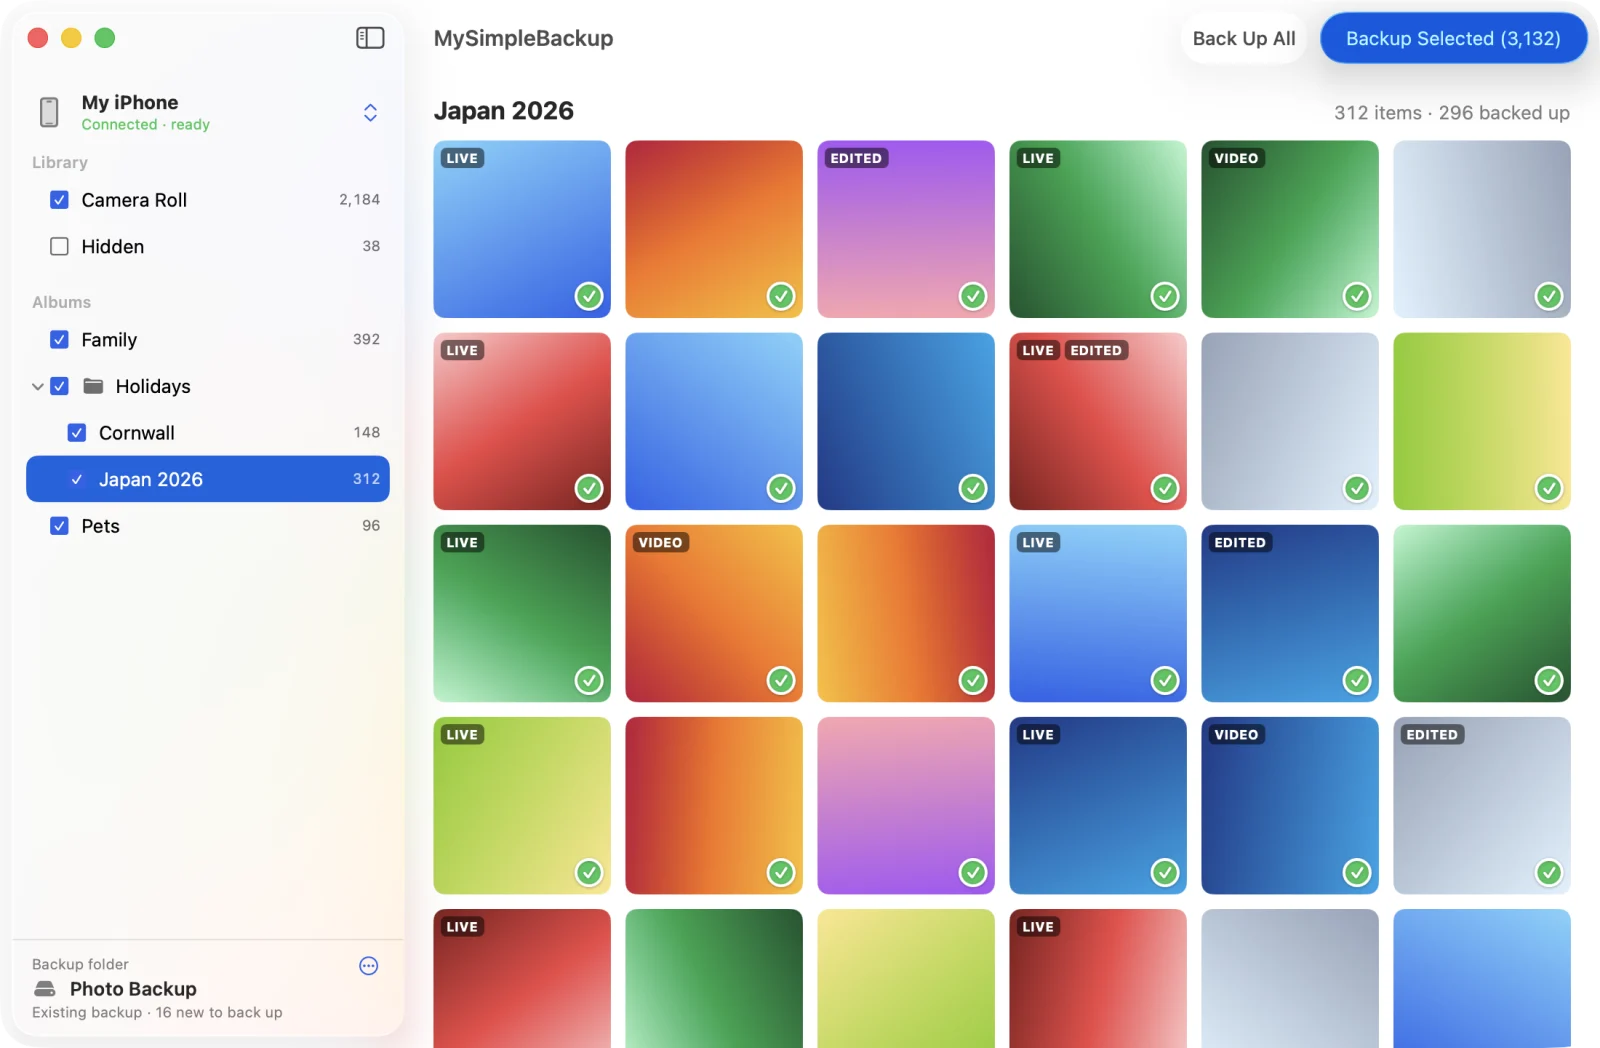Uncheck the Camera Roll checkbox
This screenshot has width=1600, height=1048.
click(x=59, y=200)
